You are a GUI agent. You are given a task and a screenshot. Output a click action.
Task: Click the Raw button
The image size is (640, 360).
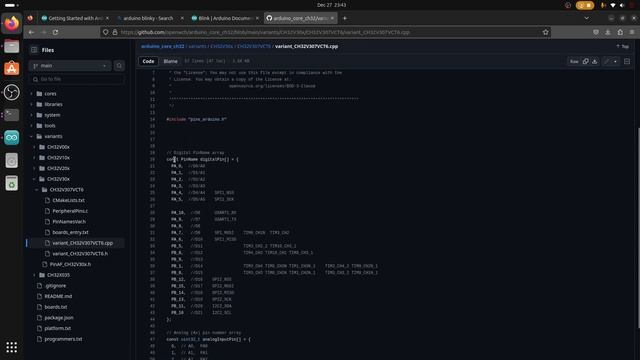574,62
